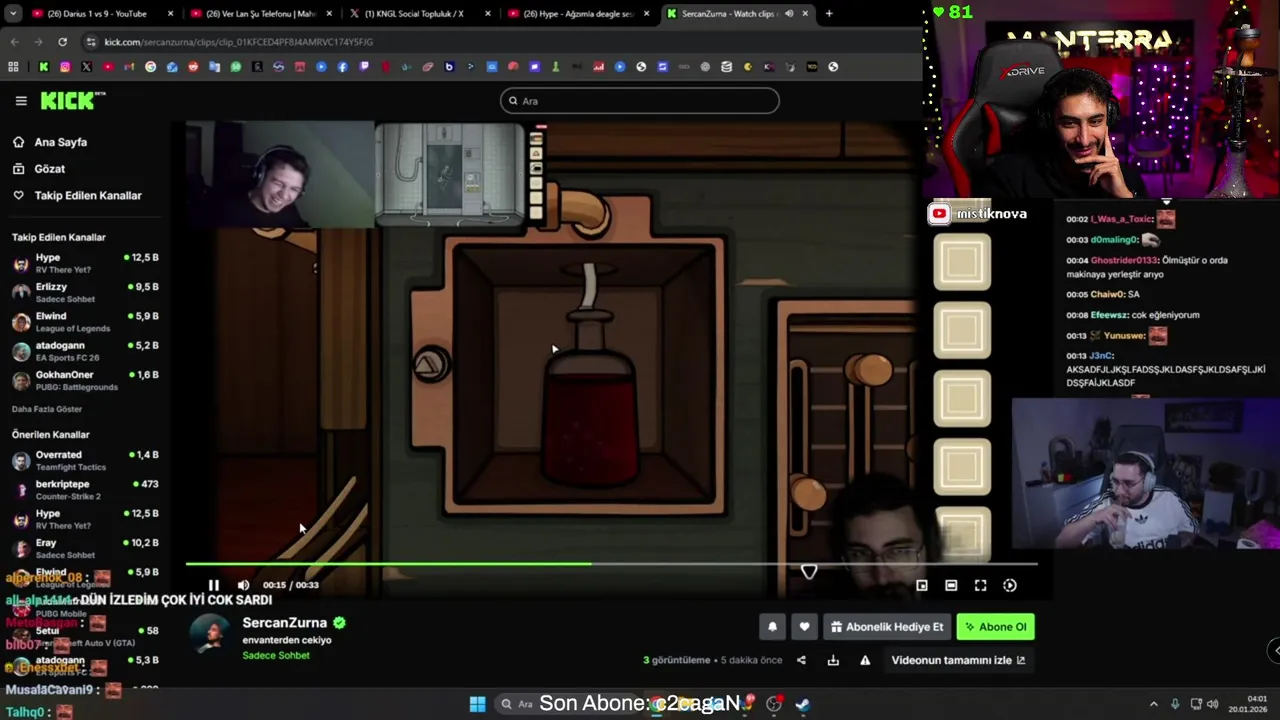Open the Kick bookmark in bookmarks bar

click(43, 67)
